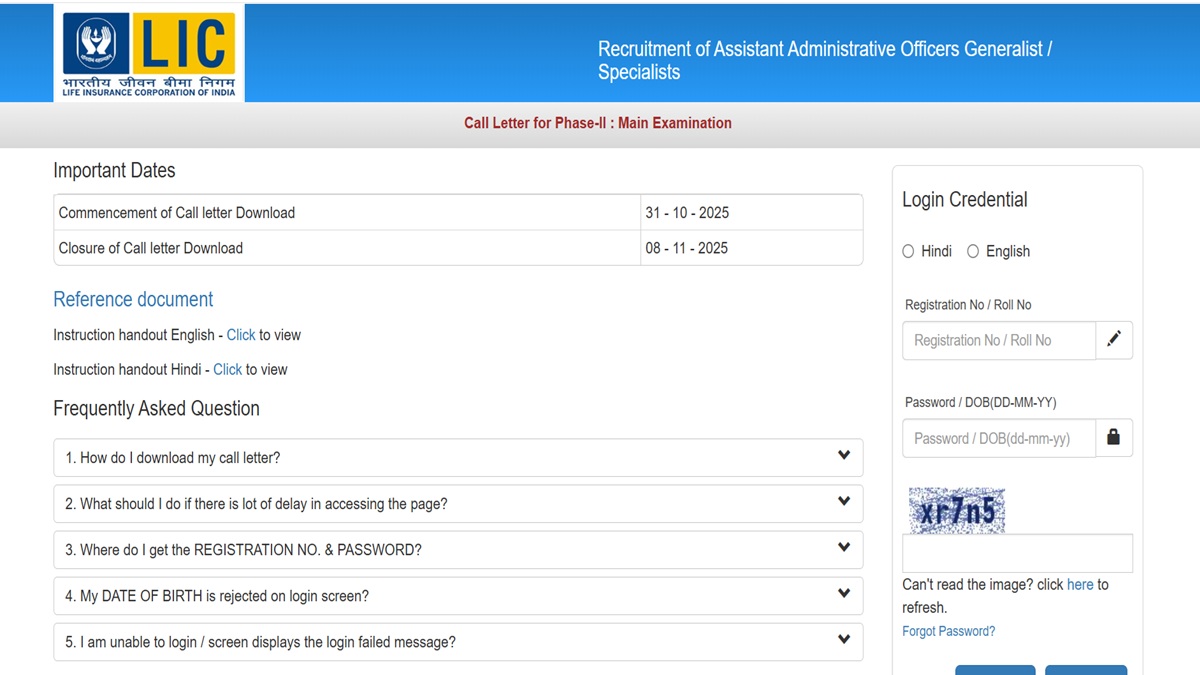The height and width of the screenshot is (675, 1200).
Task: Click the left blue button below Forgot Password
Action: [995, 671]
